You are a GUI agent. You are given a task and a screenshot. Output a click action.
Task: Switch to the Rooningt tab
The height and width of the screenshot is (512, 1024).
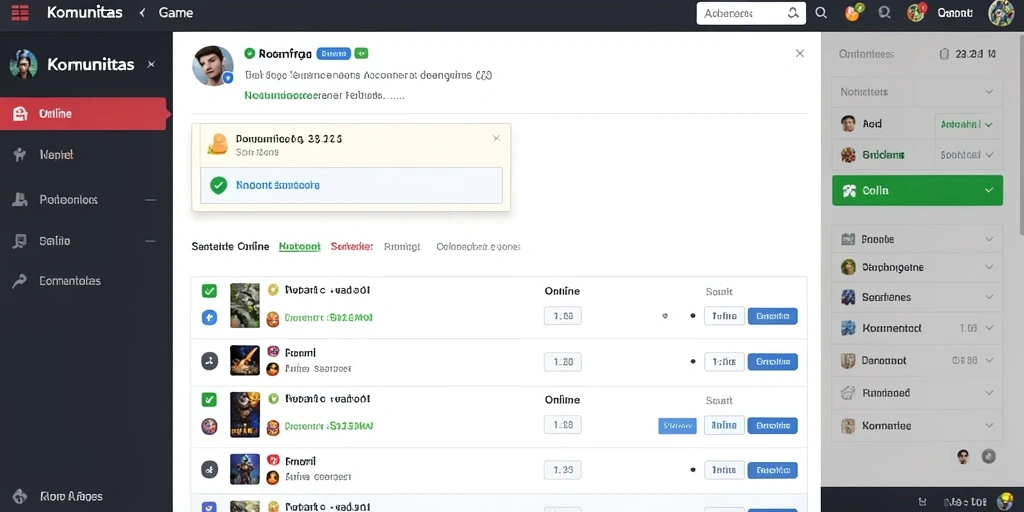[402, 247]
